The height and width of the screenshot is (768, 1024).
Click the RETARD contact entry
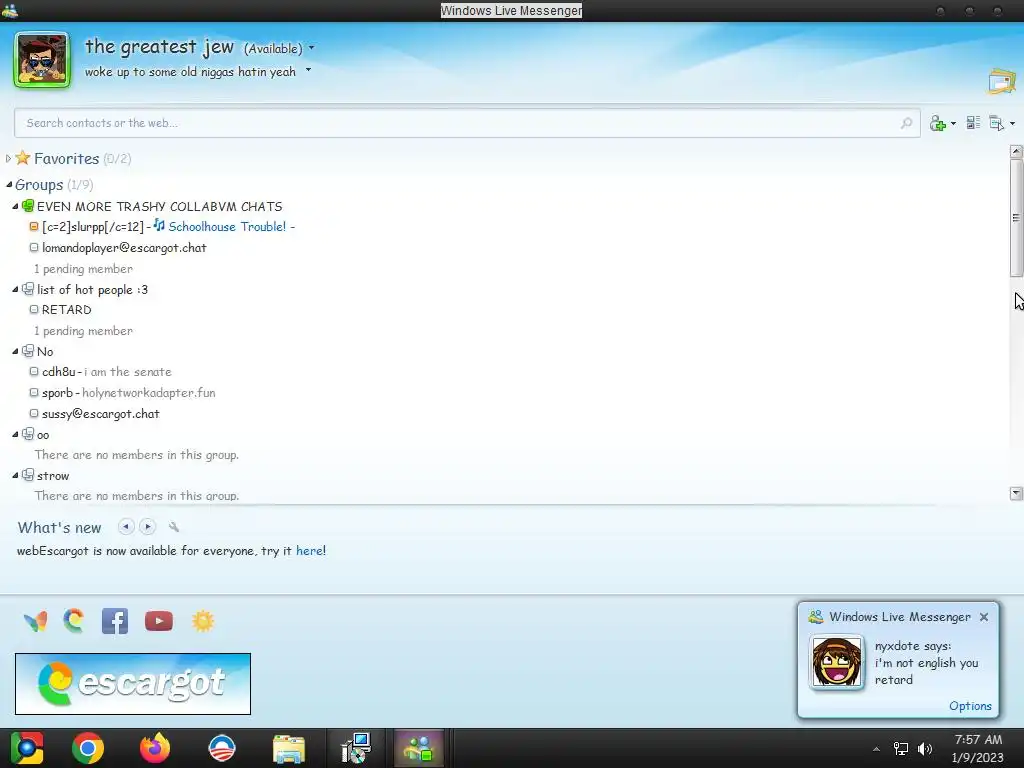pos(67,310)
